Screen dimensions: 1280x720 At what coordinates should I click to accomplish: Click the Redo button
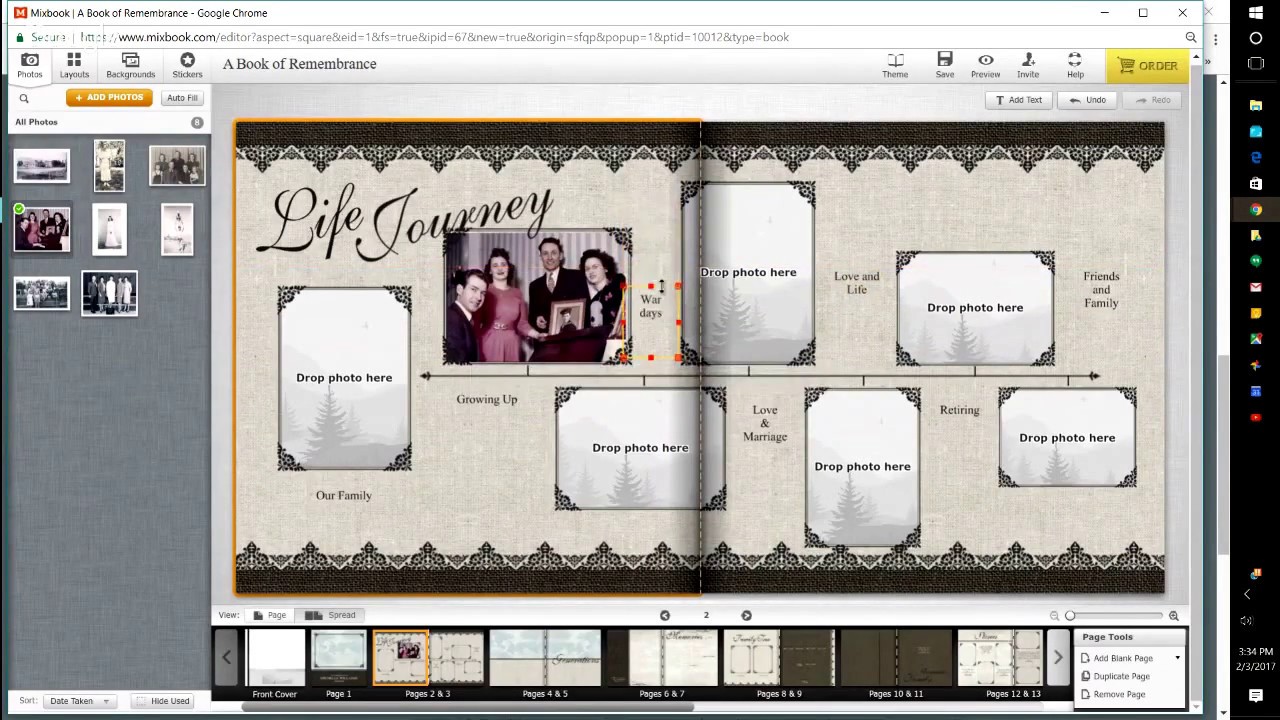(x=1151, y=100)
